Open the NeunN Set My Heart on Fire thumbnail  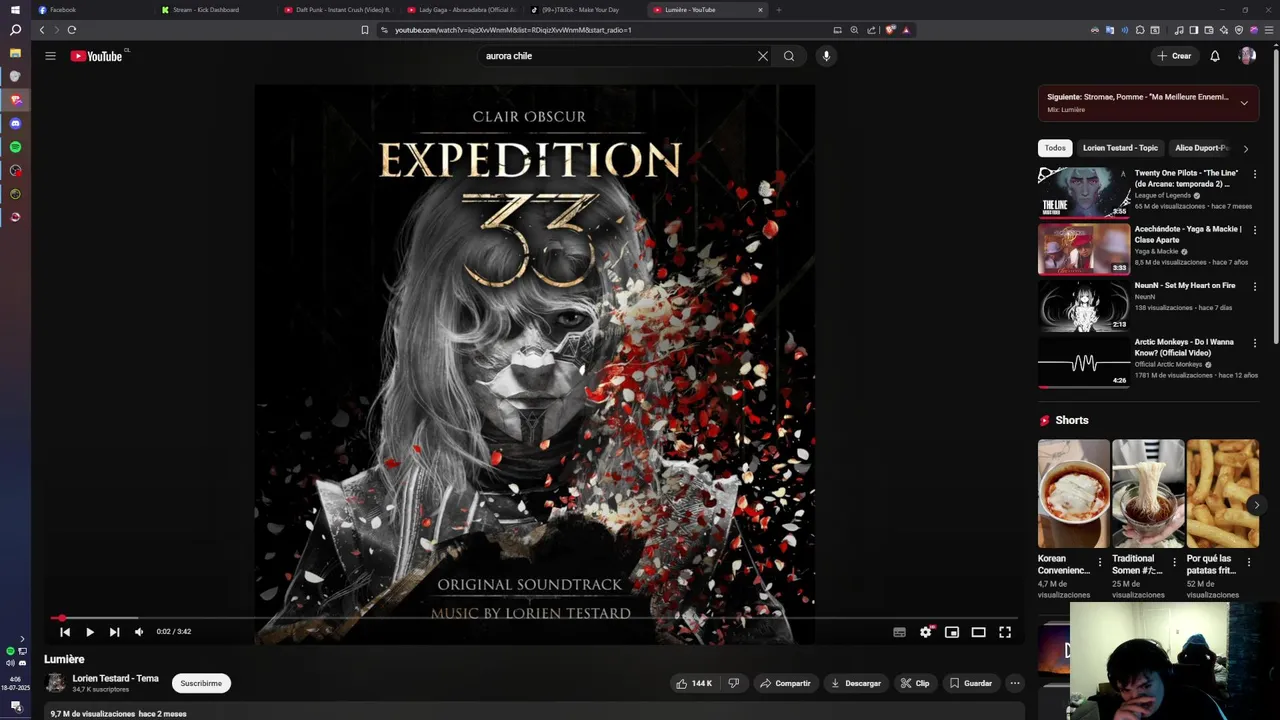point(1084,305)
